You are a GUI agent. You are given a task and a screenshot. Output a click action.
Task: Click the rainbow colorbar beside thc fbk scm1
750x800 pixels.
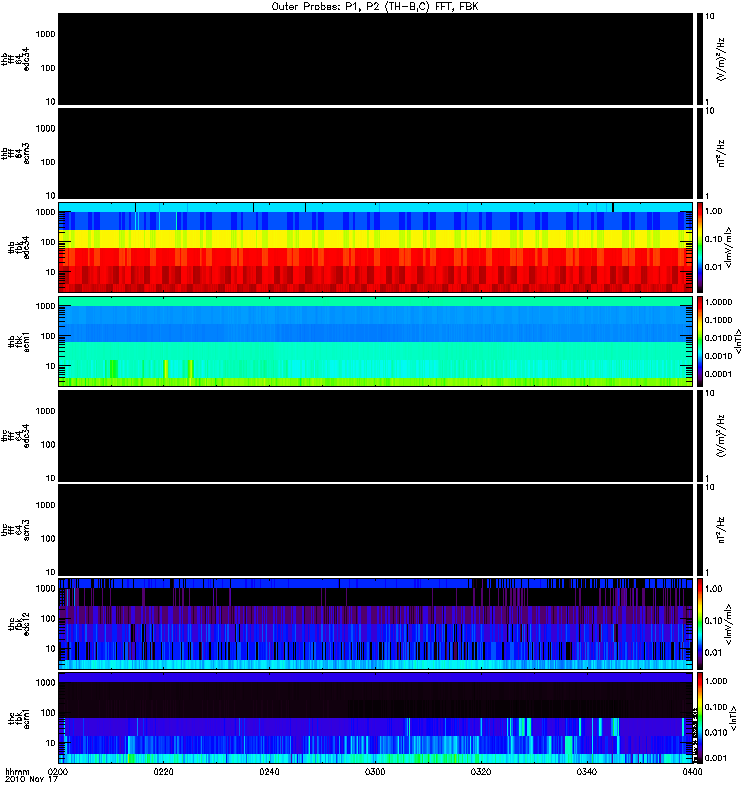(699, 718)
